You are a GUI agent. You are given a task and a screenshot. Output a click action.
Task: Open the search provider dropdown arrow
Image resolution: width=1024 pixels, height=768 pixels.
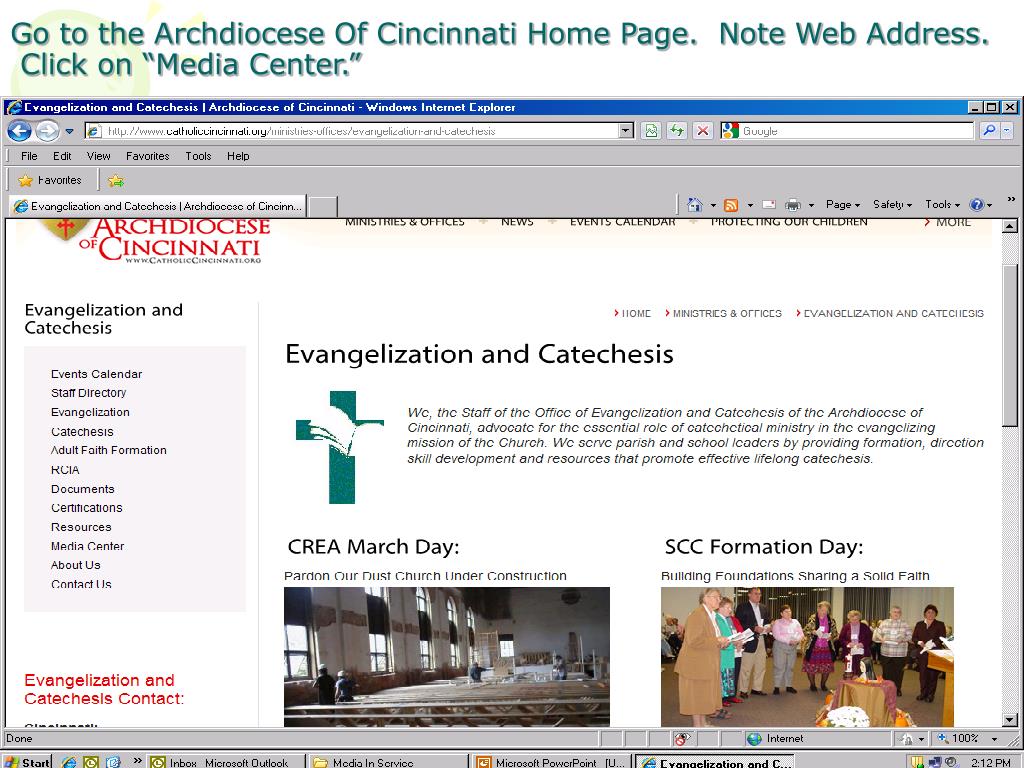1007,131
